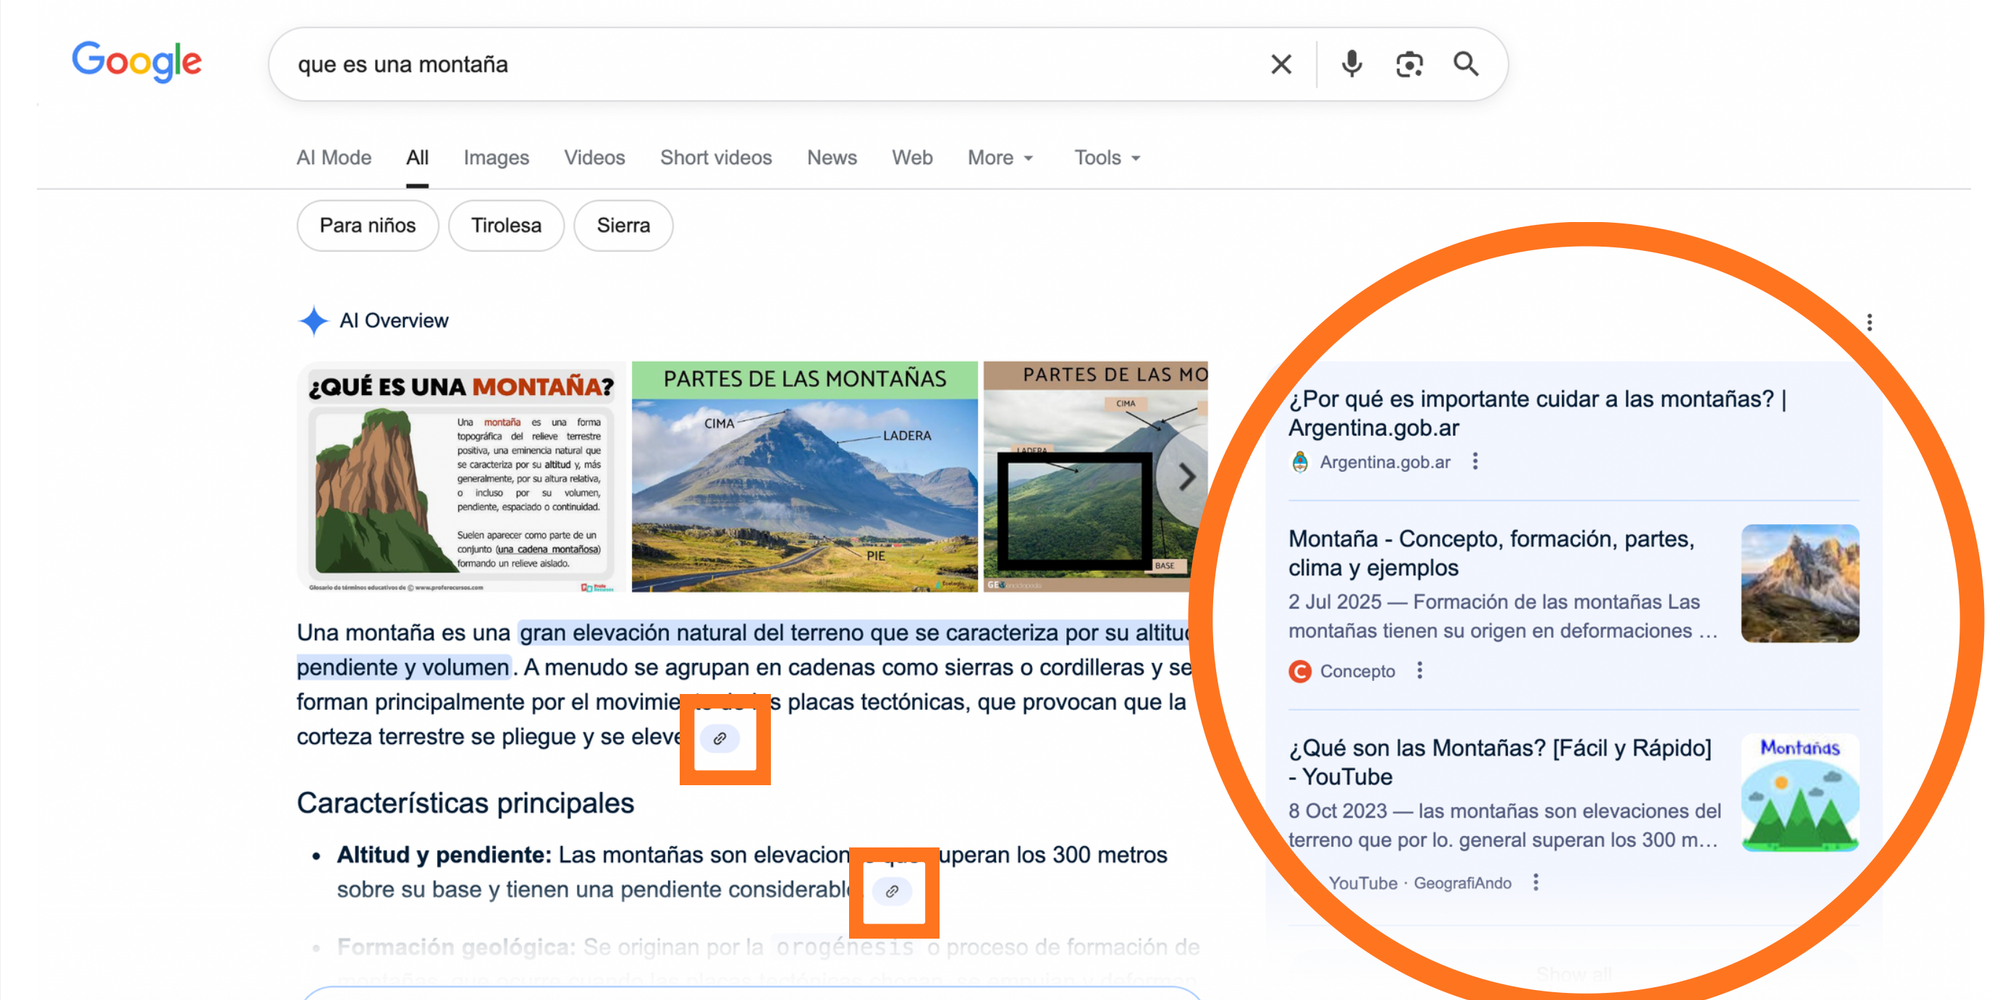2000x1000 pixels.
Task: Clear the search box with the X icon
Action: click(1280, 65)
